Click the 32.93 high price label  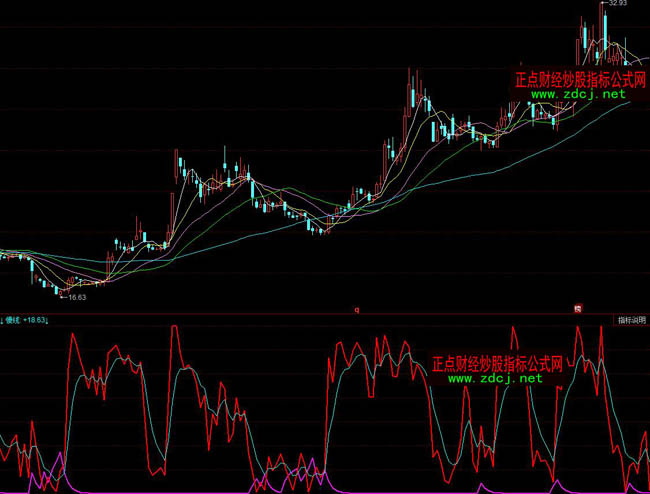(617, 4)
